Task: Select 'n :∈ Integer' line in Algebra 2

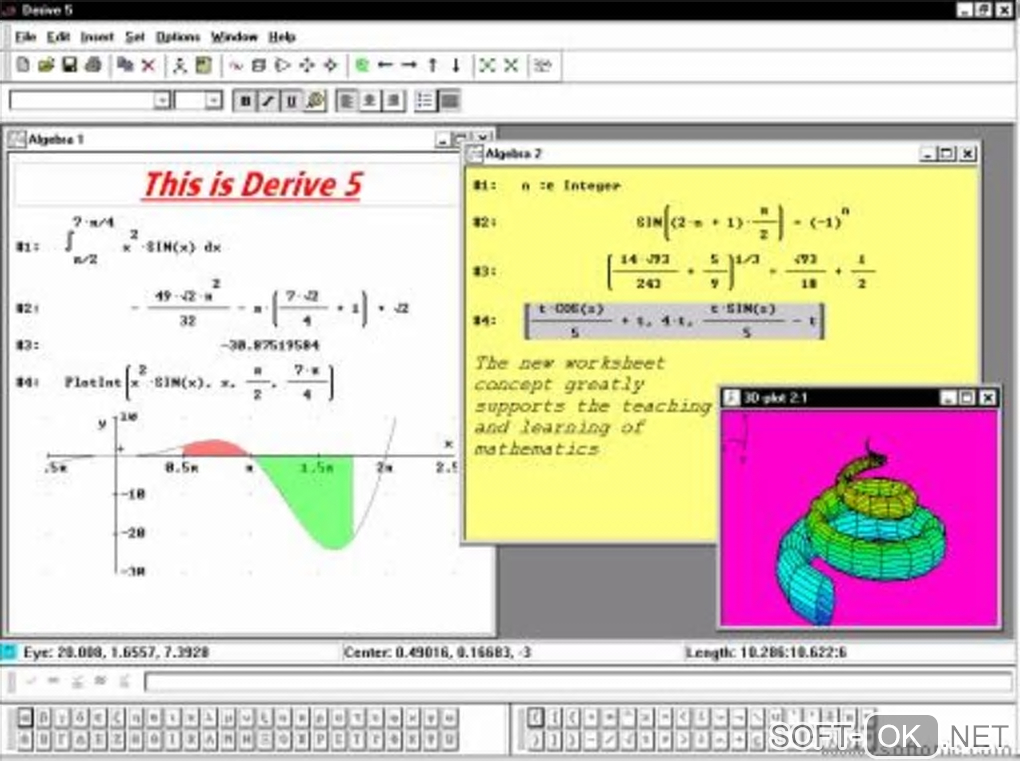Action: point(570,186)
